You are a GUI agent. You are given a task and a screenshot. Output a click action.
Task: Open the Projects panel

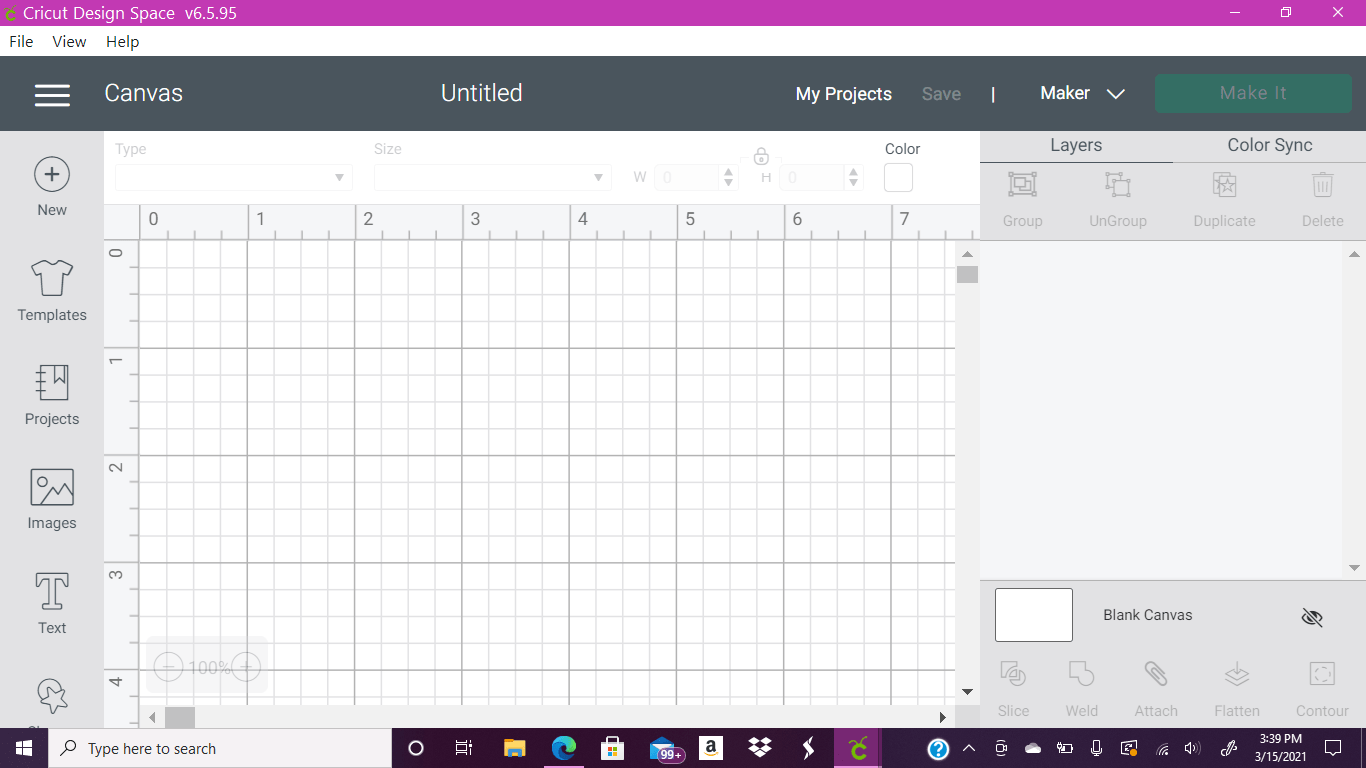click(x=51, y=393)
